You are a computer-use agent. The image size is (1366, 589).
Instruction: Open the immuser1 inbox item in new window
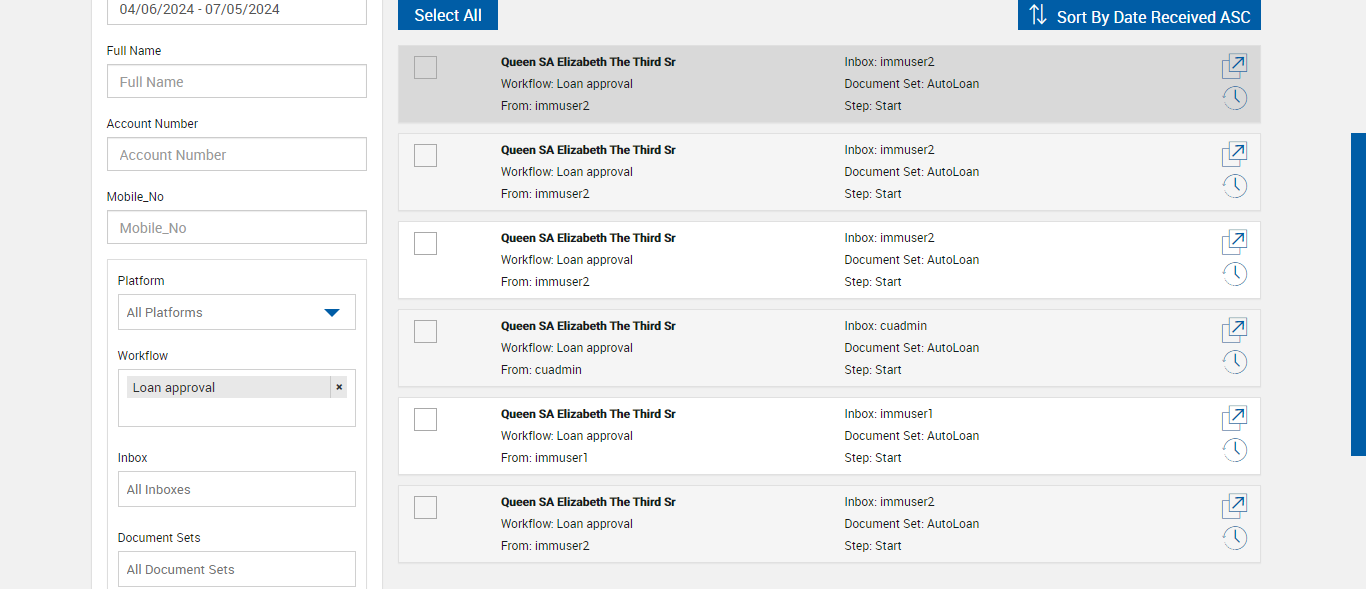point(1234,418)
